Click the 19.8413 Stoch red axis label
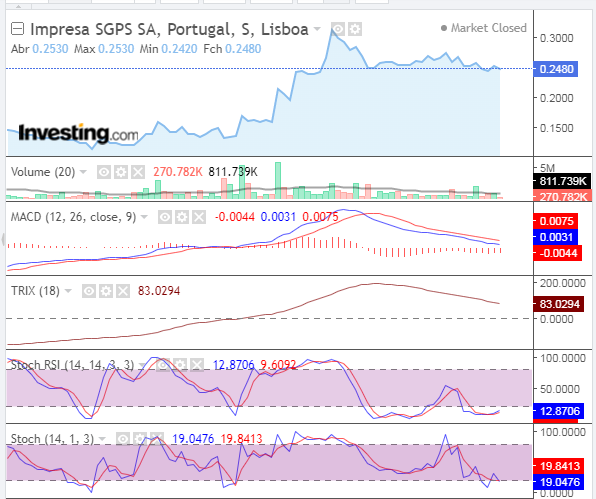The image size is (596, 499). (x=558, y=466)
